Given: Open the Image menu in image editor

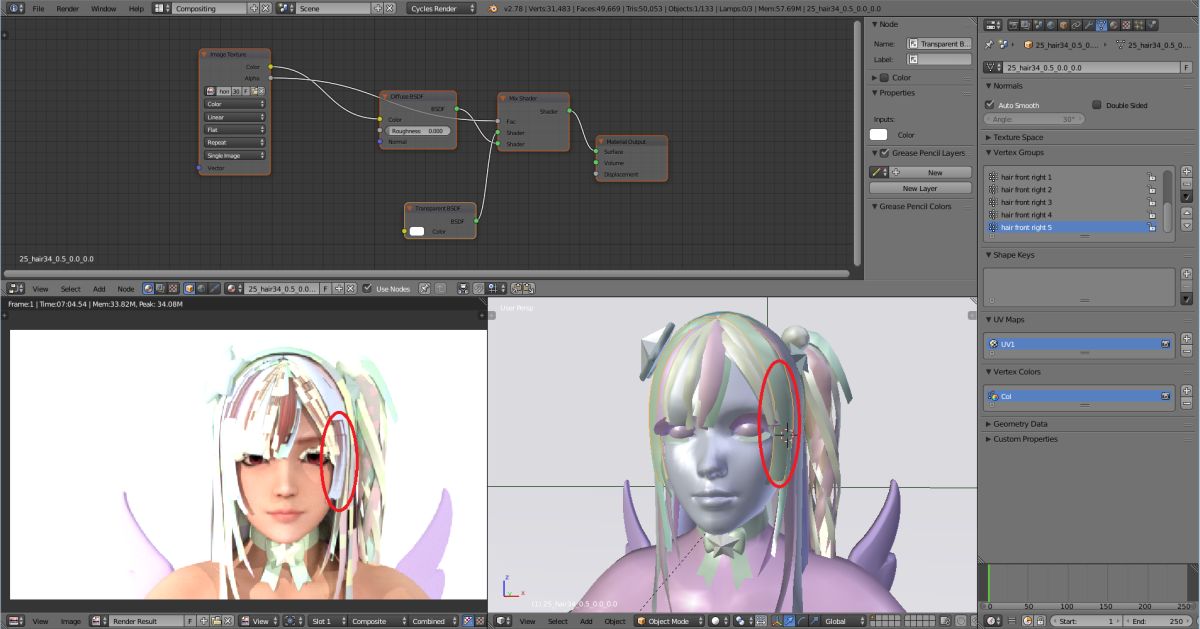Looking at the screenshot, I should [x=71, y=621].
